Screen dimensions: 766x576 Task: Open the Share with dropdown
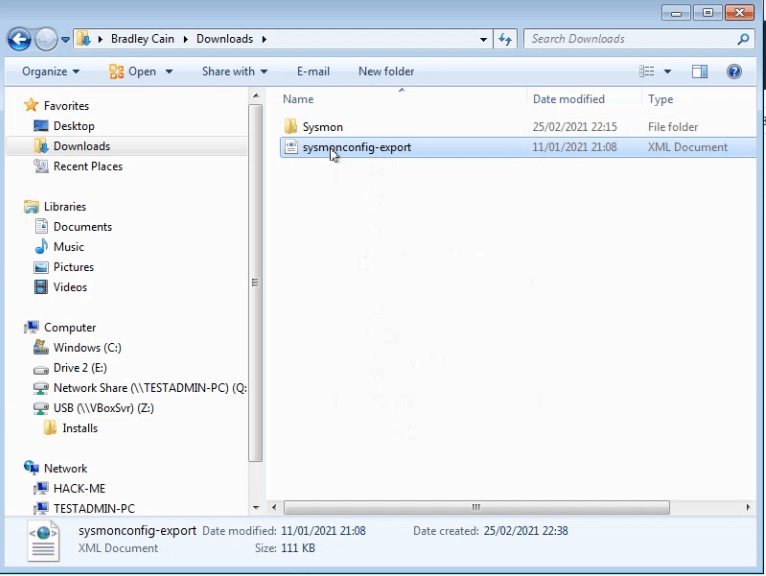[234, 72]
